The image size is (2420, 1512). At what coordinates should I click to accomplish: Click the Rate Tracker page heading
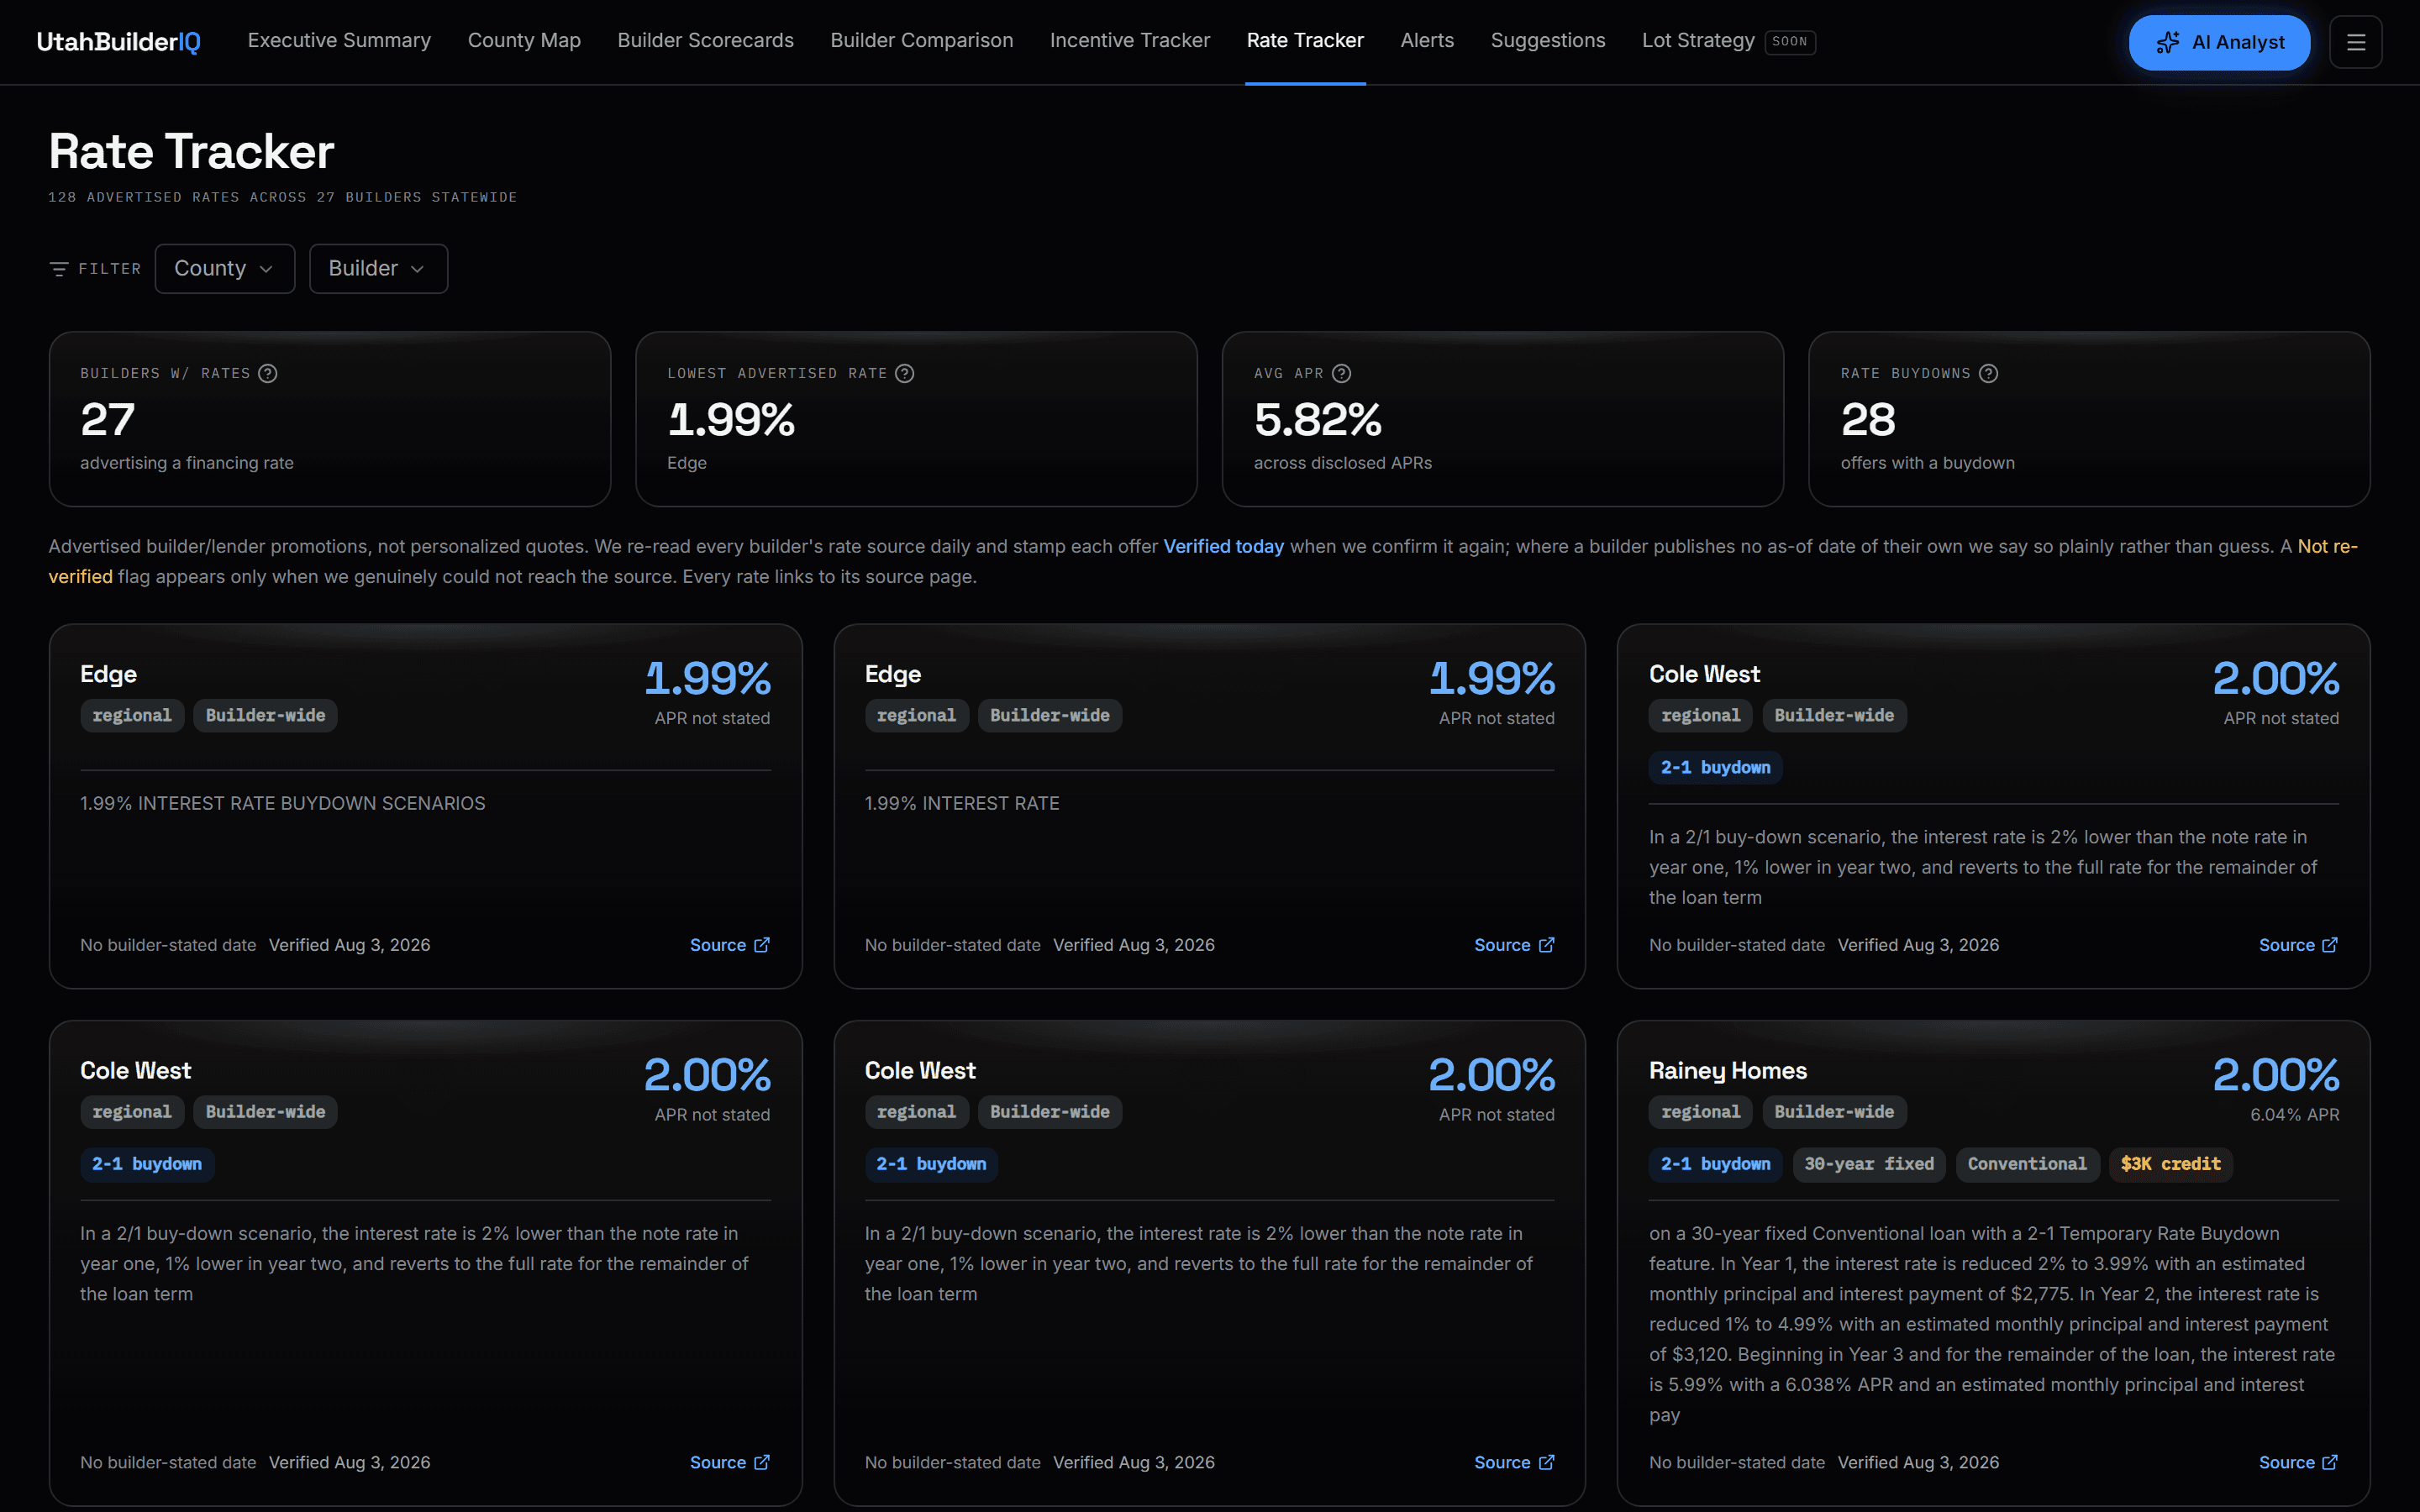pyautogui.click(x=191, y=151)
